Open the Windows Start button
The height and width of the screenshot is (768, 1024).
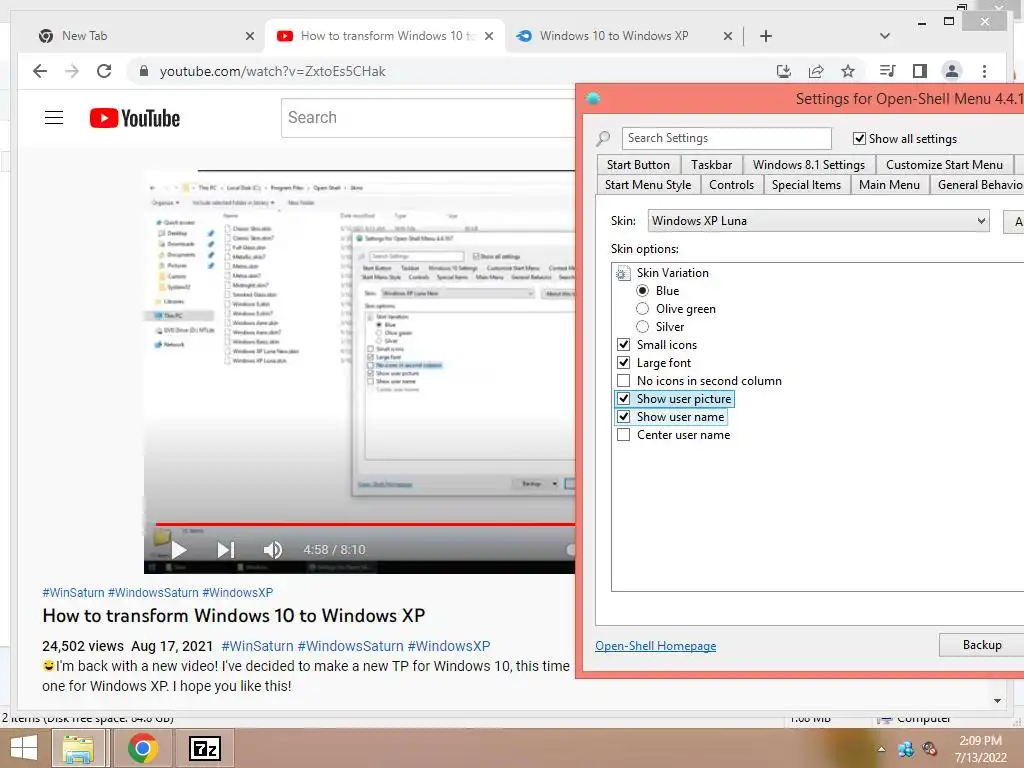[x=24, y=748]
